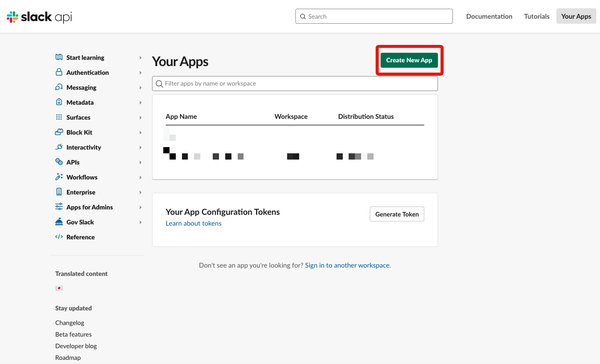
Task: Expand the Workflows section chevron
Action: pyautogui.click(x=140, y=177)
